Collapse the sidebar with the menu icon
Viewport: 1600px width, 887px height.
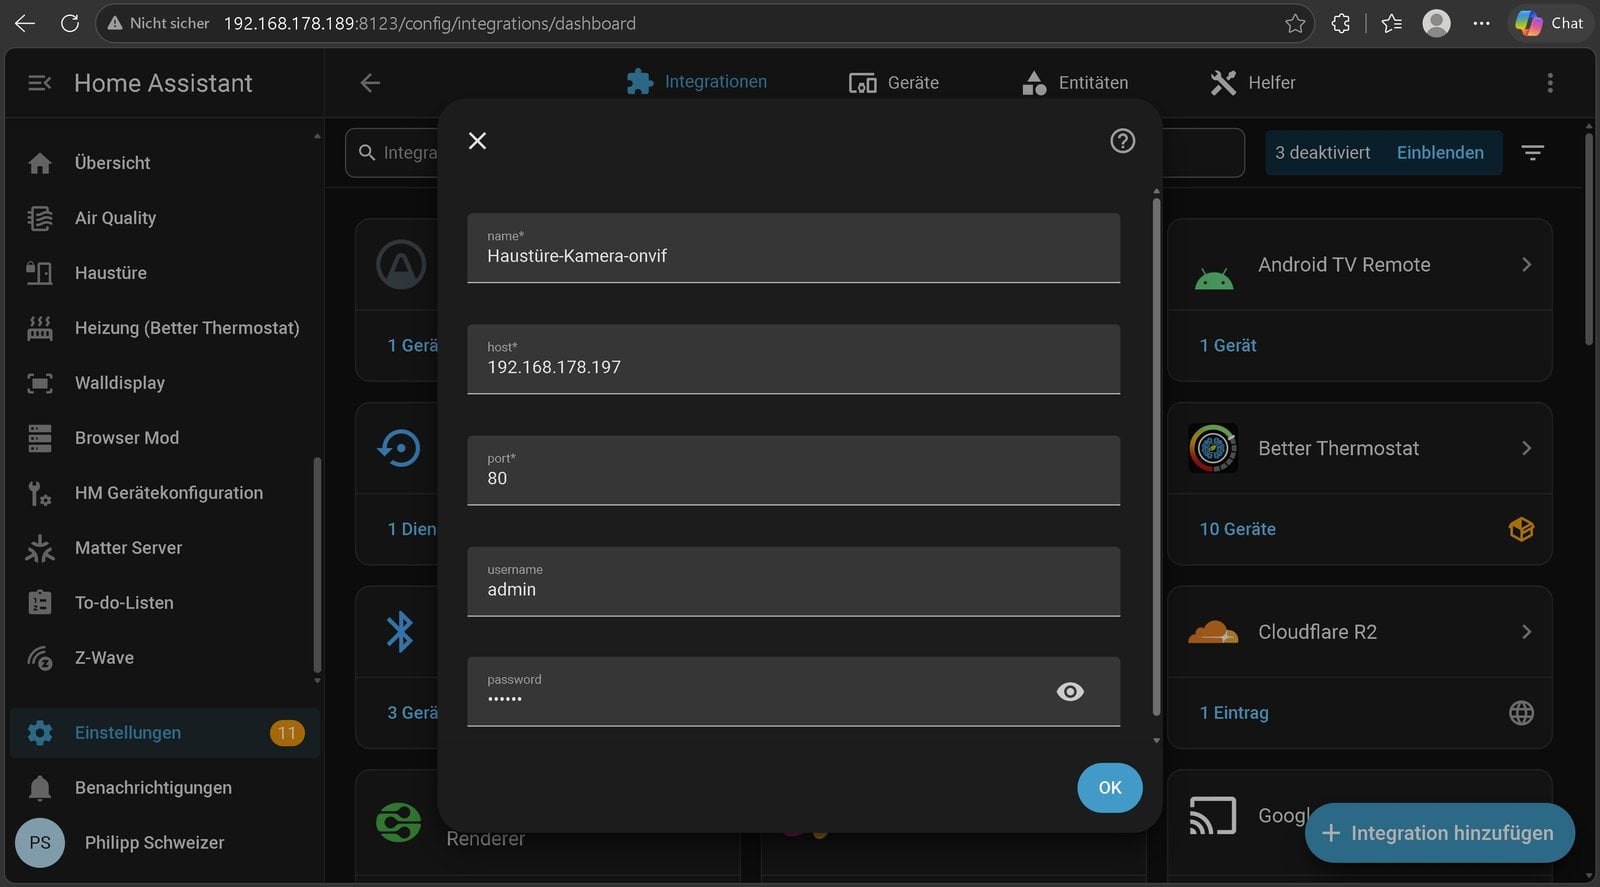(40, 83)
